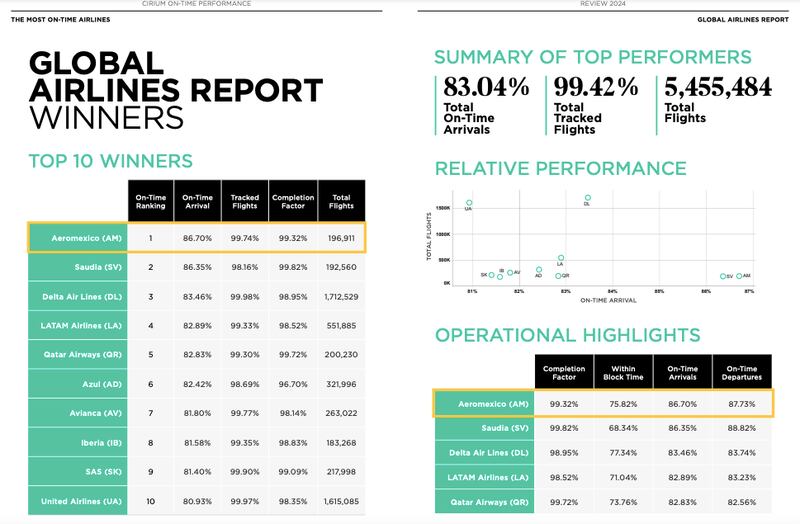Click the On-Time Departures column header

click(741, 374)
